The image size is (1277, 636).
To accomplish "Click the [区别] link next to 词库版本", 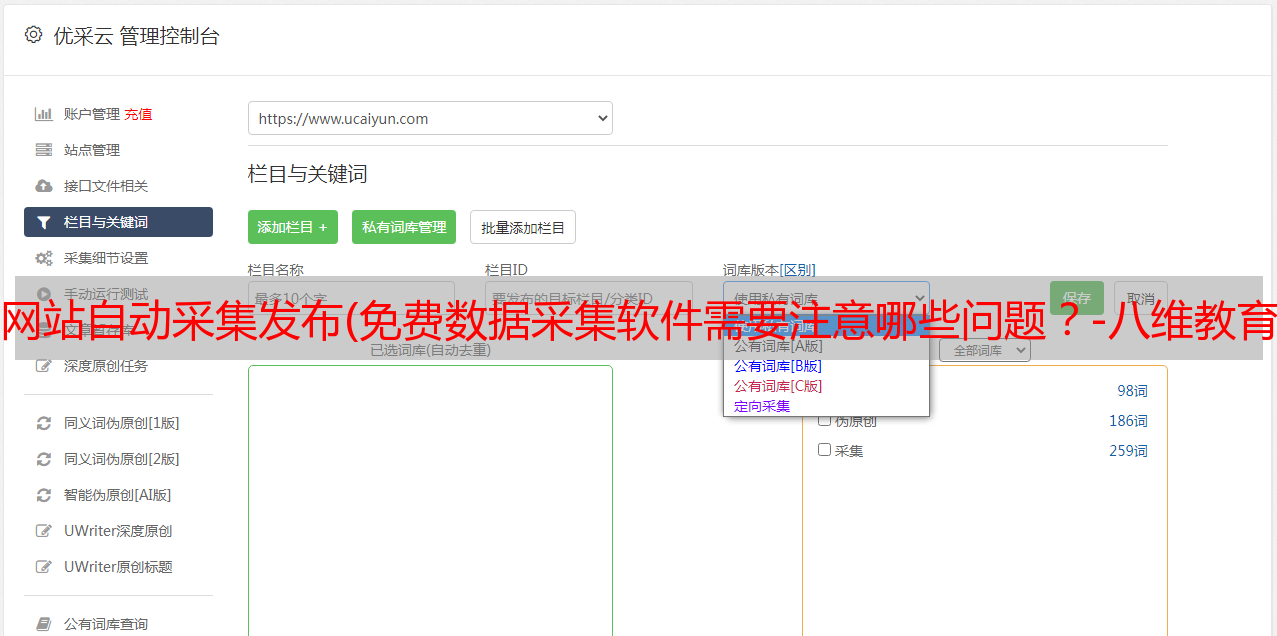I will click(x=798, y=270).
